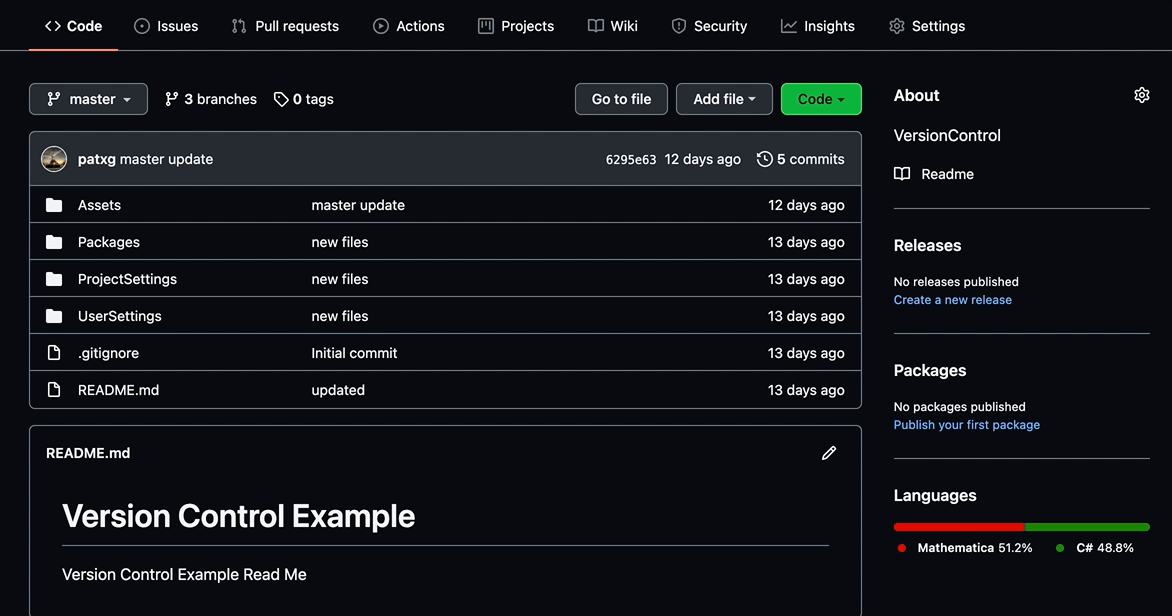
Task: Open the master update commit message
Action: click(166, 159)
